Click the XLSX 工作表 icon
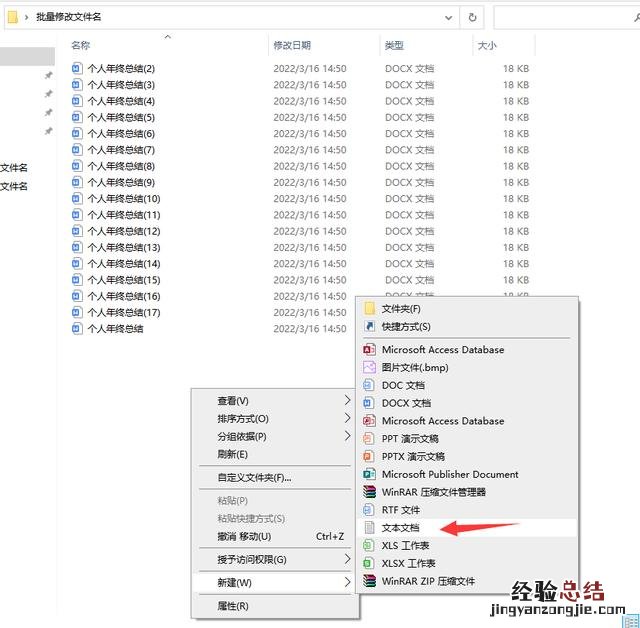The height and width of the screenshot is (628, 640). (369, 564)
